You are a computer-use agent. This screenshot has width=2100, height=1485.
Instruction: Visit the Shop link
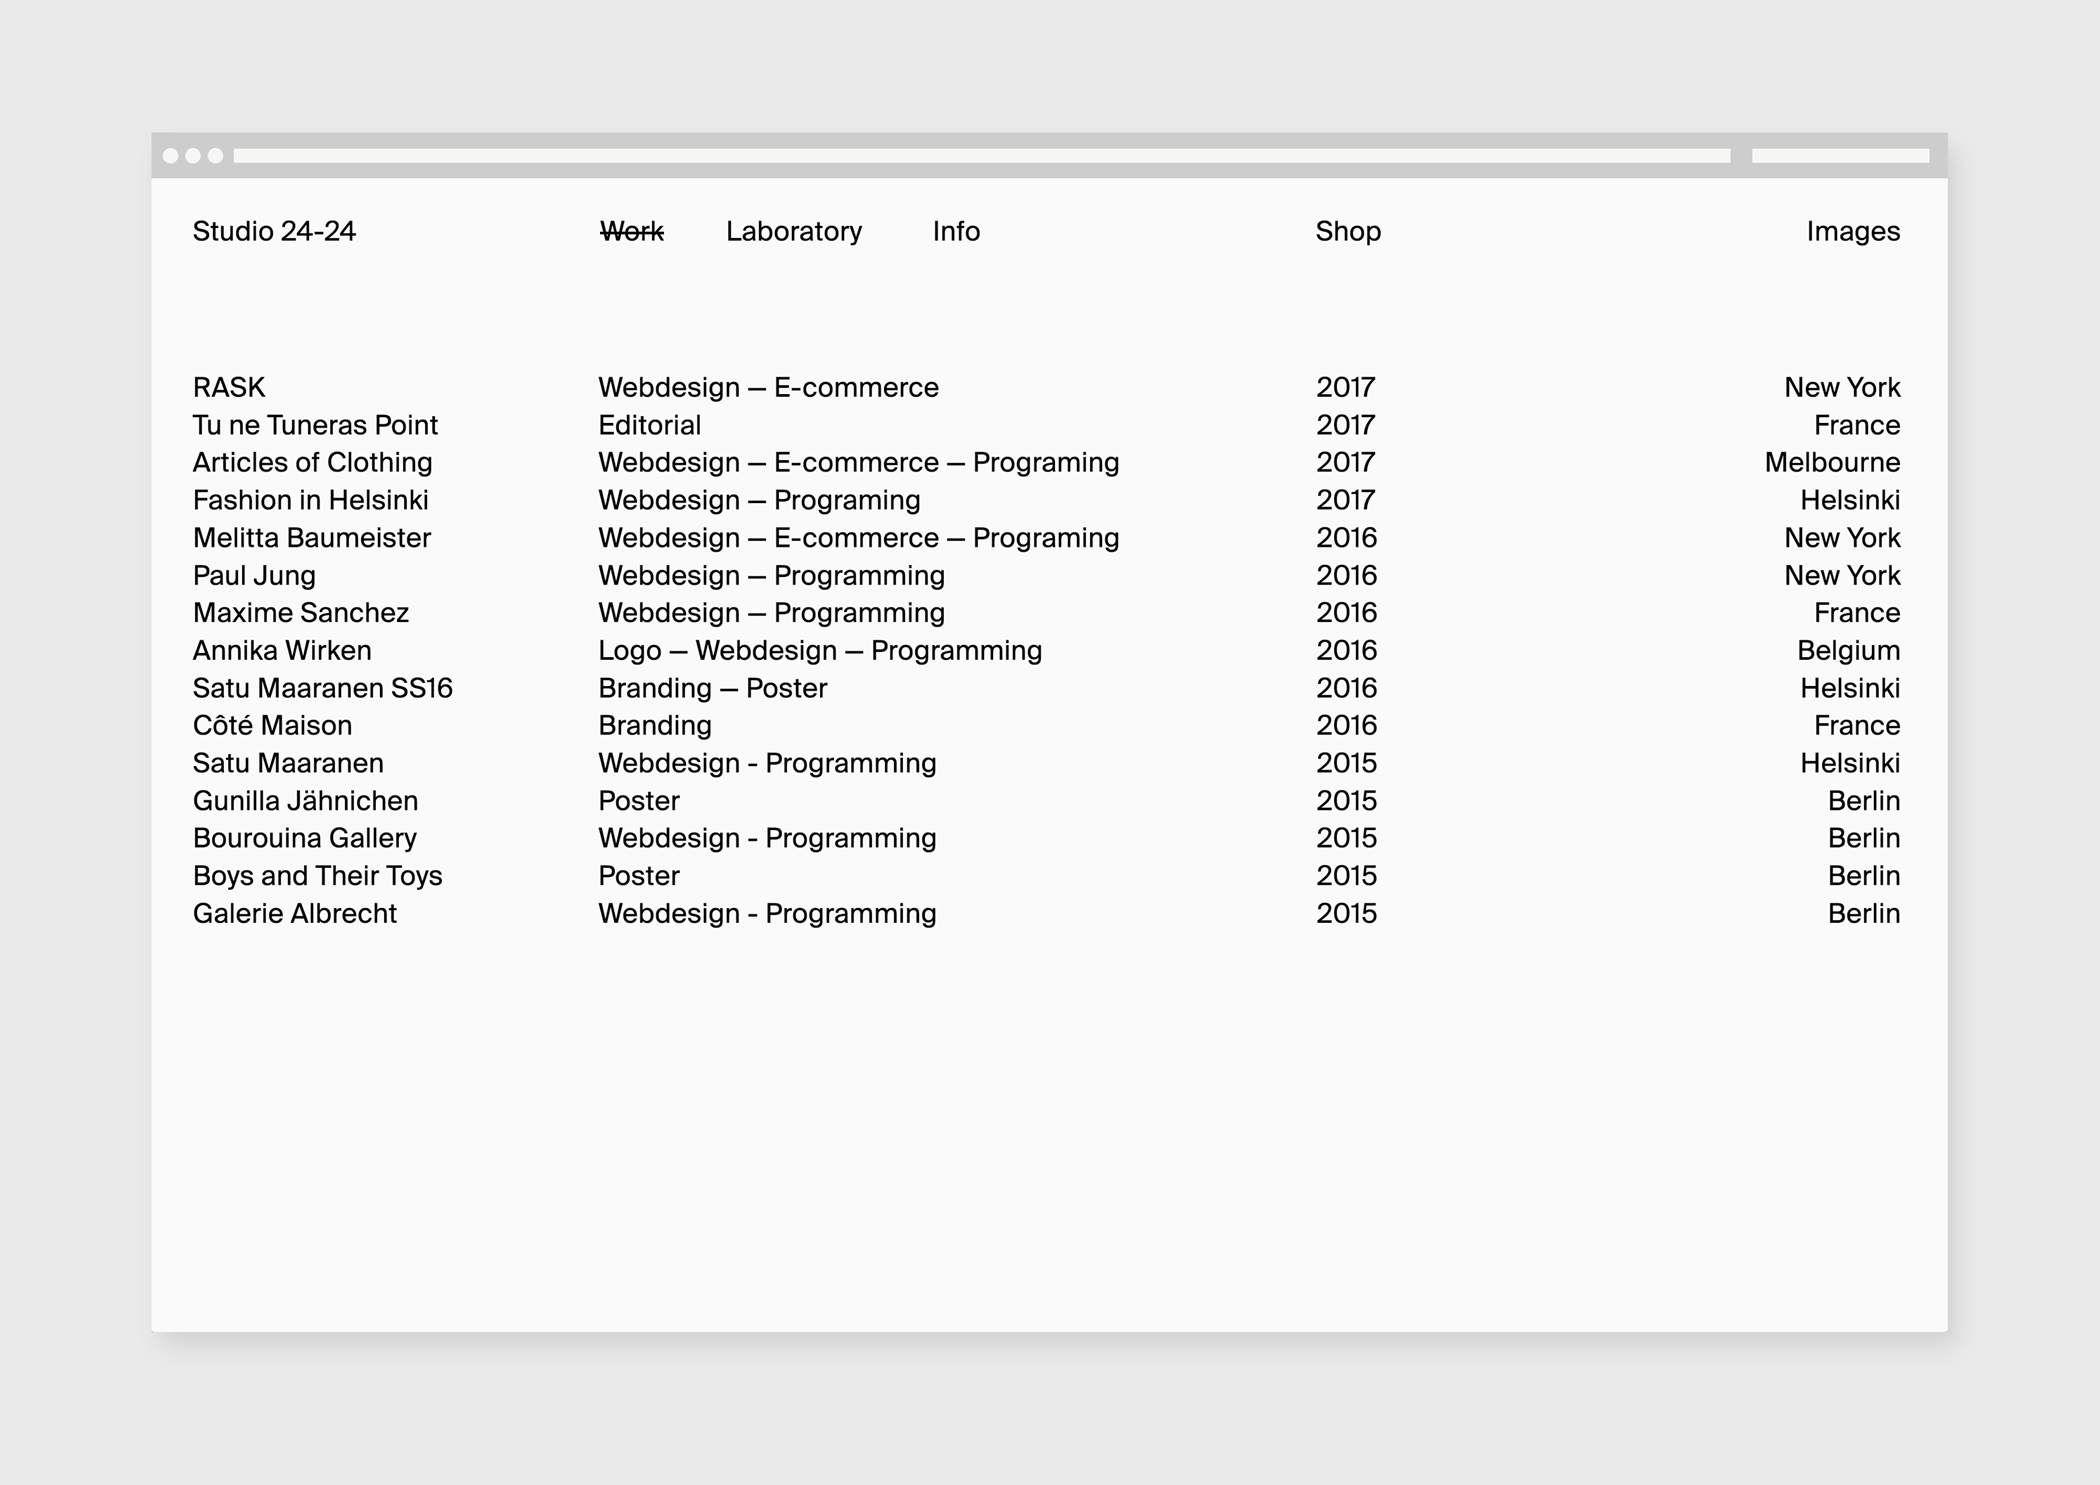point(1347,231)
